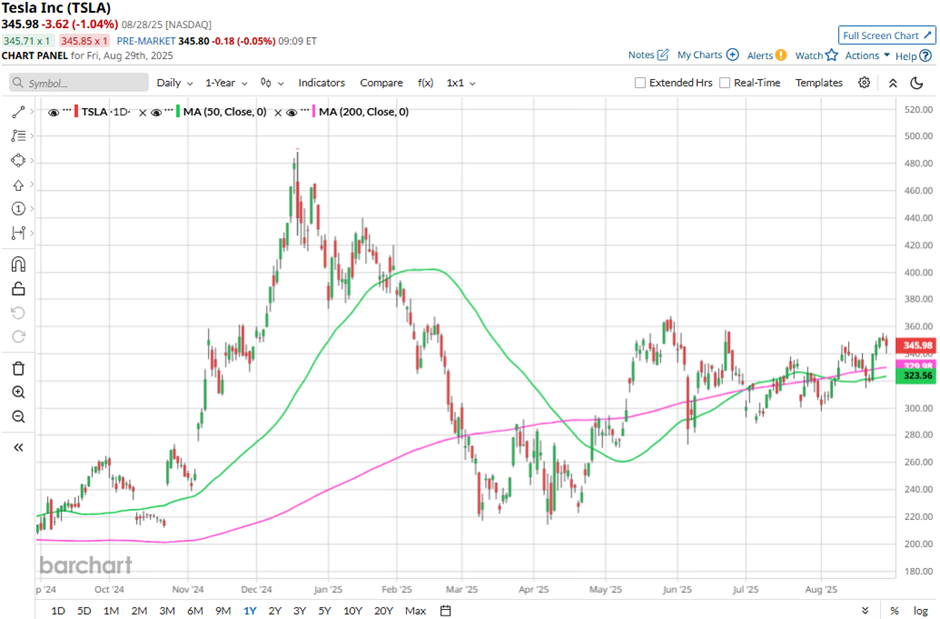
Task: Toggle log scale on price axis
Action: tap(920, 611)
